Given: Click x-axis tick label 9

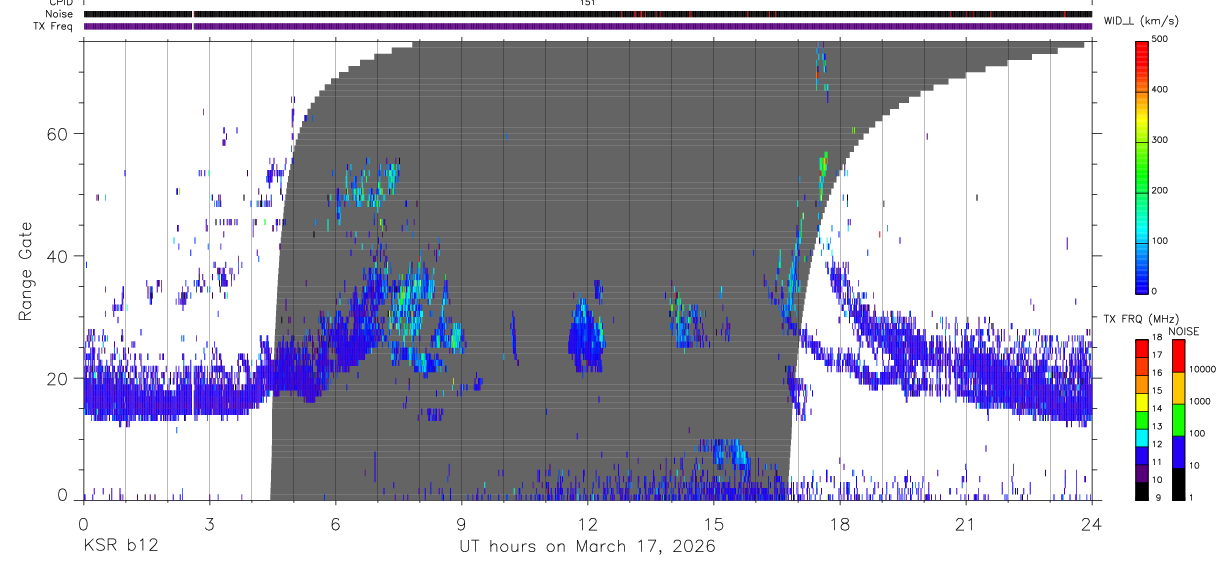Looking at the screenshot, I should [x=461, y=523].
